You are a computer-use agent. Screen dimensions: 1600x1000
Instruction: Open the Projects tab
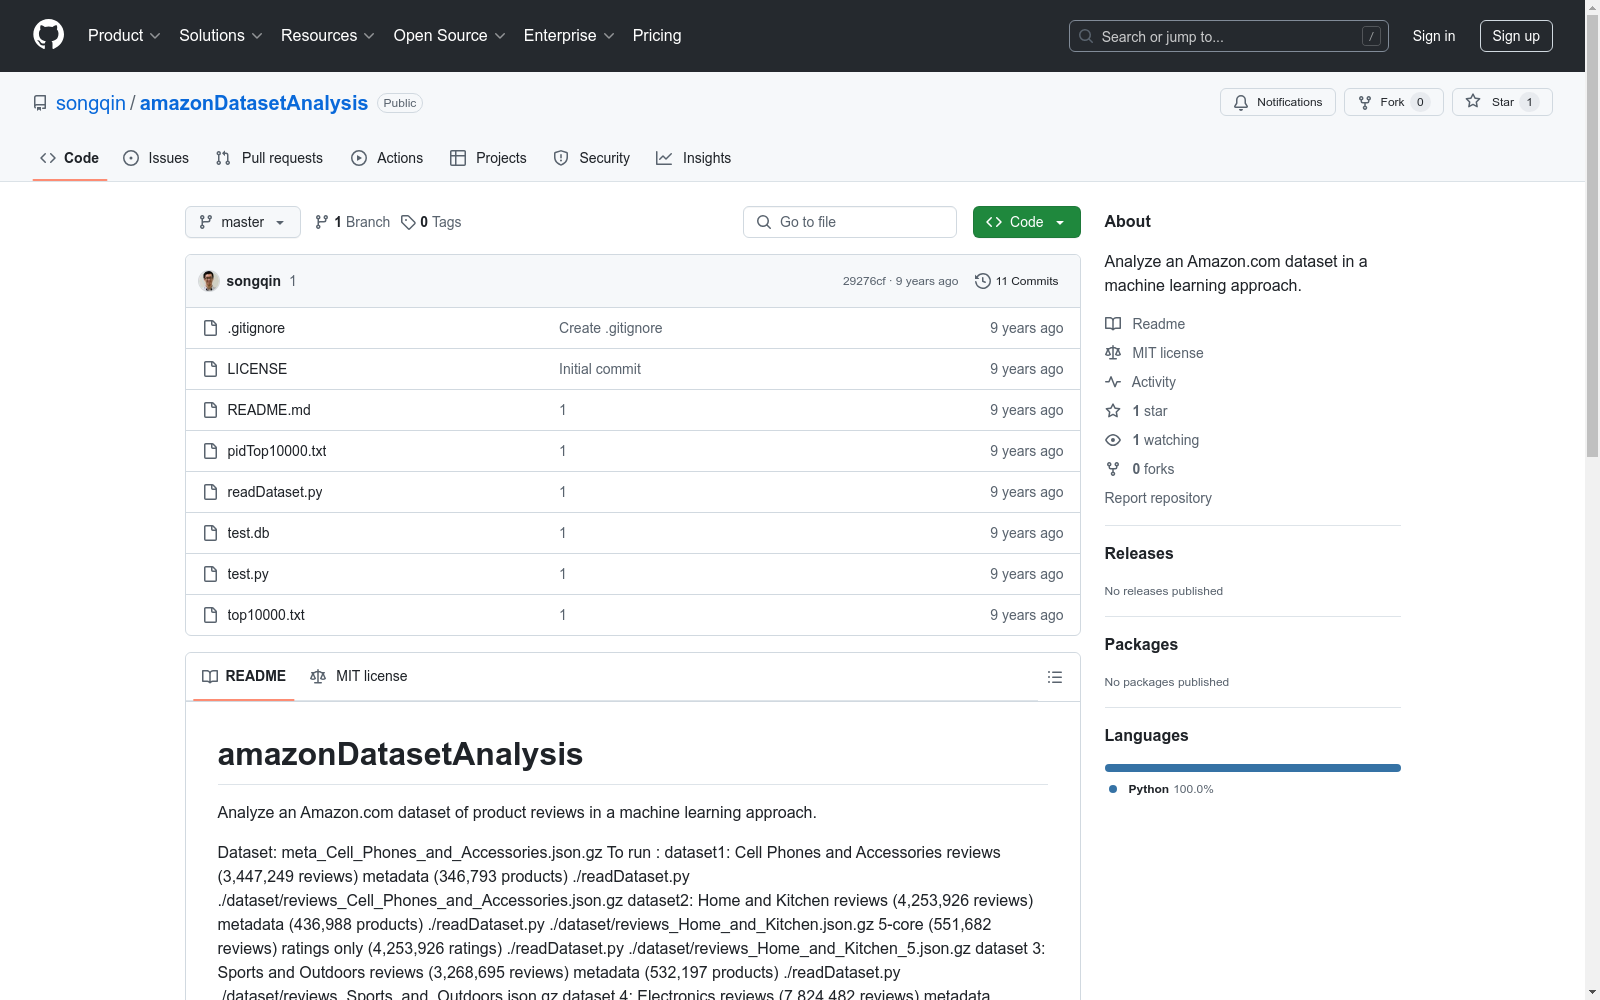(x=488, y=158)
